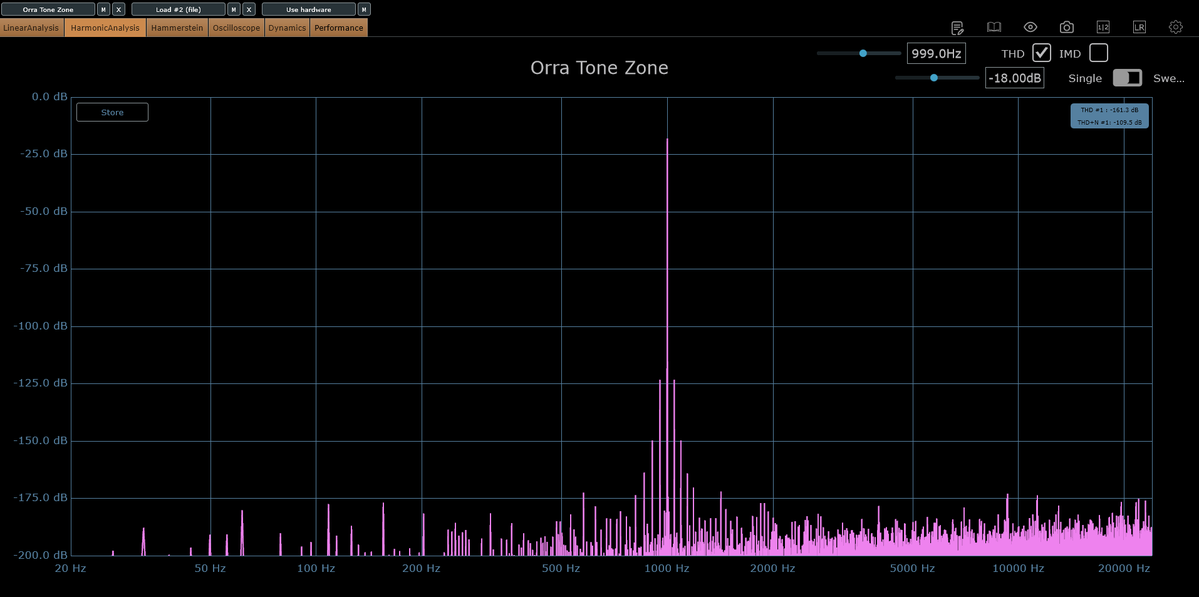Viewport: 1199px width, 597px height.
Task: Click the THD #1 readout box
Action: 1110,115
